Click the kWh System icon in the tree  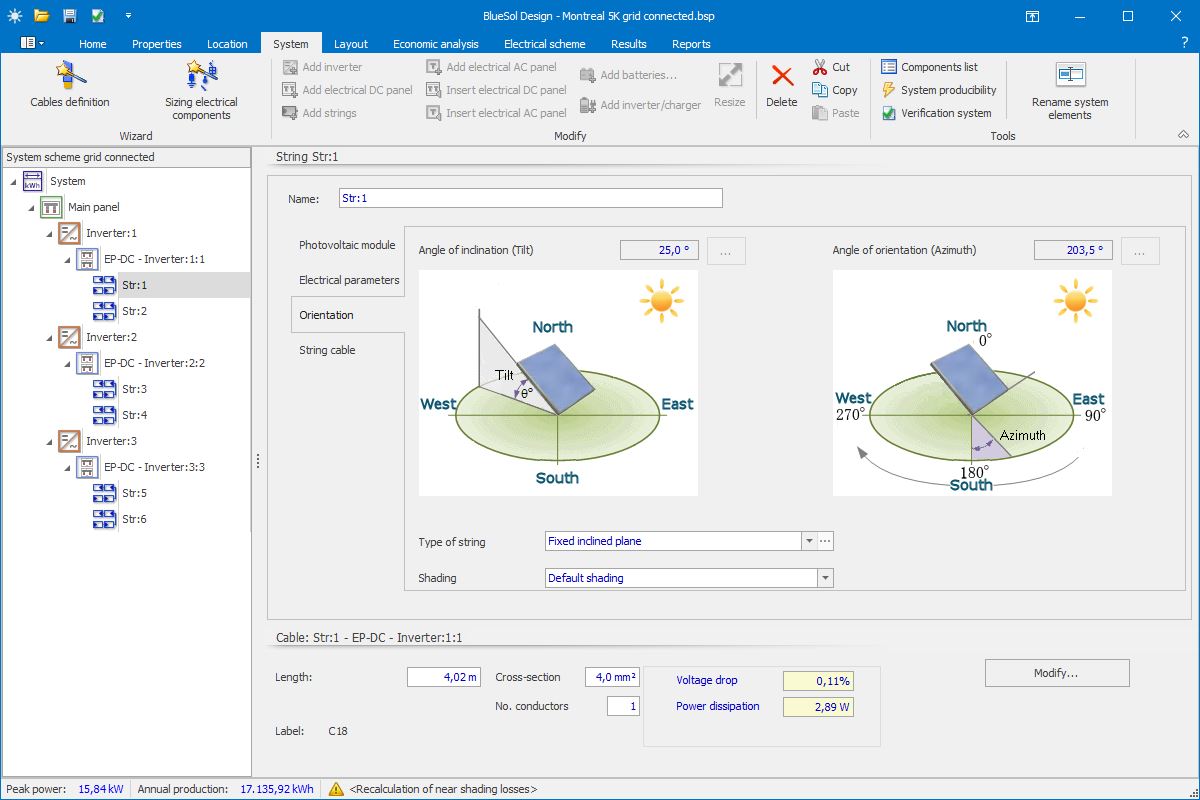coord(33,181)
